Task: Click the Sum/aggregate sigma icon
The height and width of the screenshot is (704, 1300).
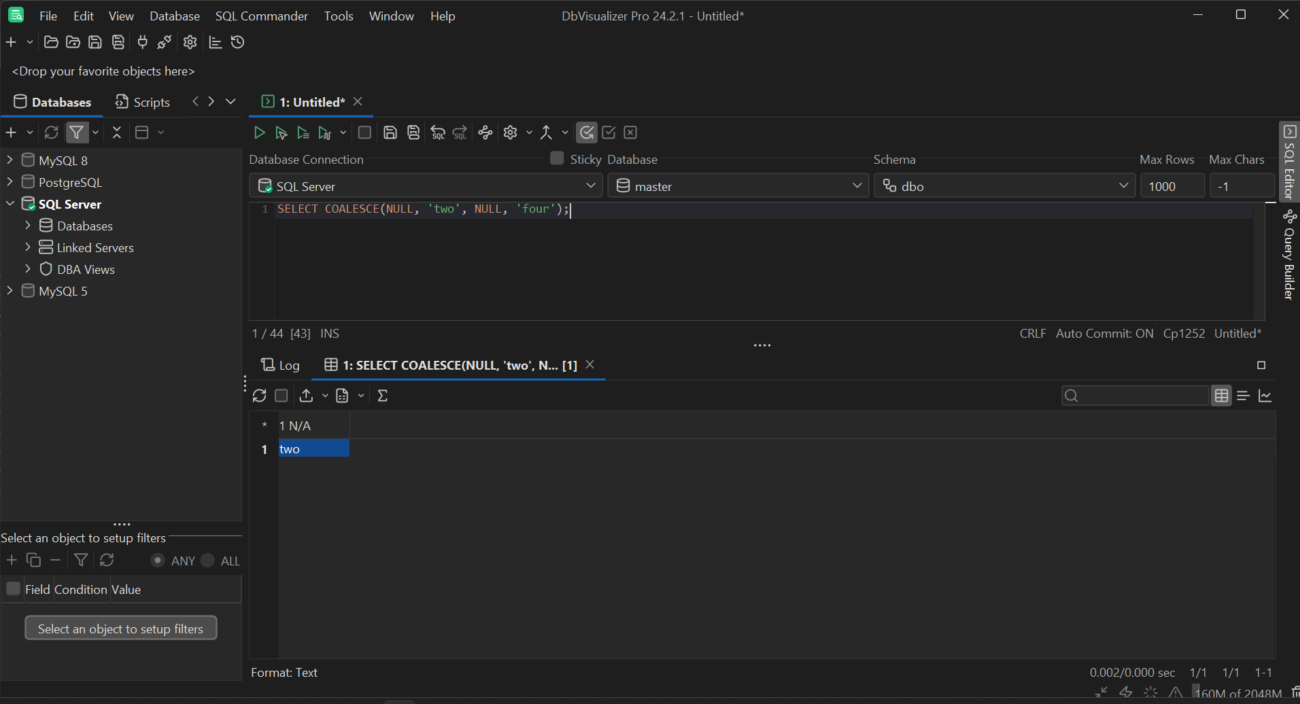Action: (x=381, y=395)
